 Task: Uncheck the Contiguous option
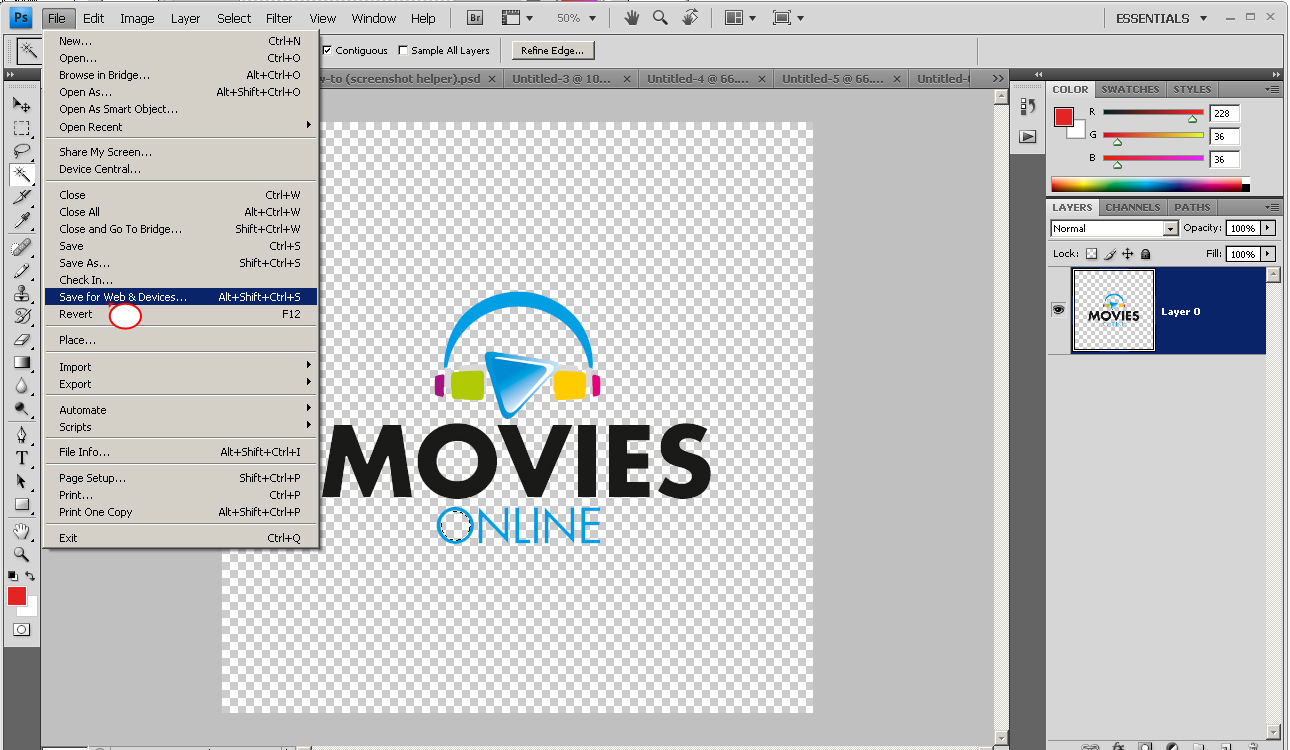coord(327,50)
